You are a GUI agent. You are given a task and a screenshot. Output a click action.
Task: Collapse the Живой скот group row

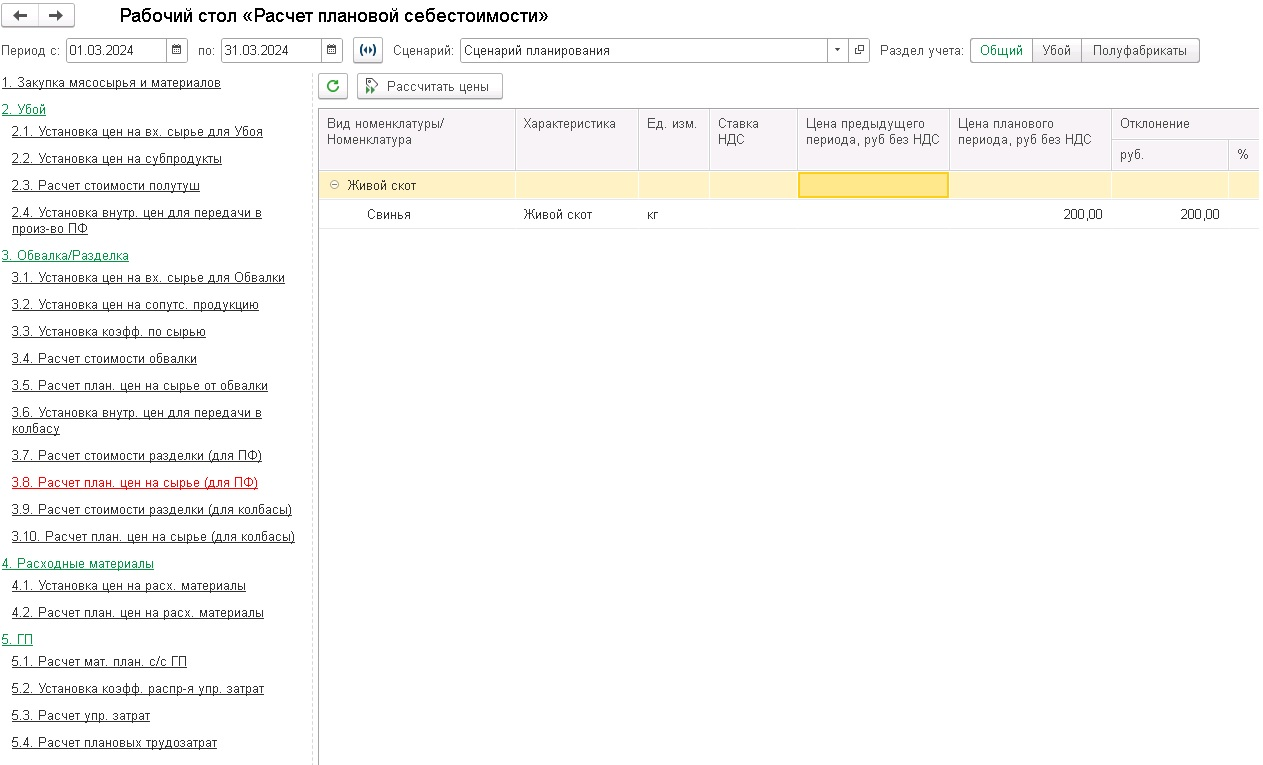point(334,185)
